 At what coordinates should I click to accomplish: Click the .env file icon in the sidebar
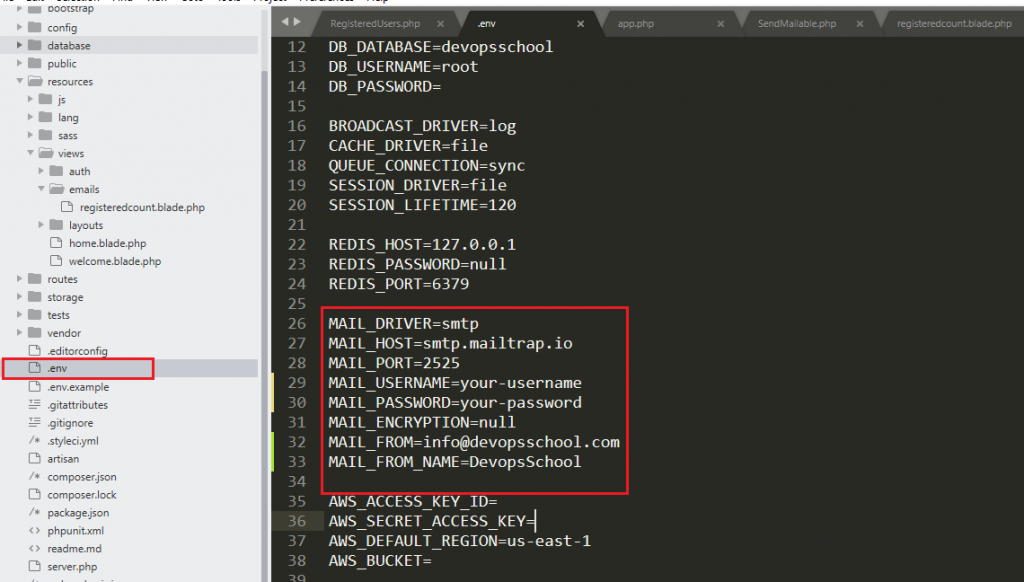tap(35, 369)
